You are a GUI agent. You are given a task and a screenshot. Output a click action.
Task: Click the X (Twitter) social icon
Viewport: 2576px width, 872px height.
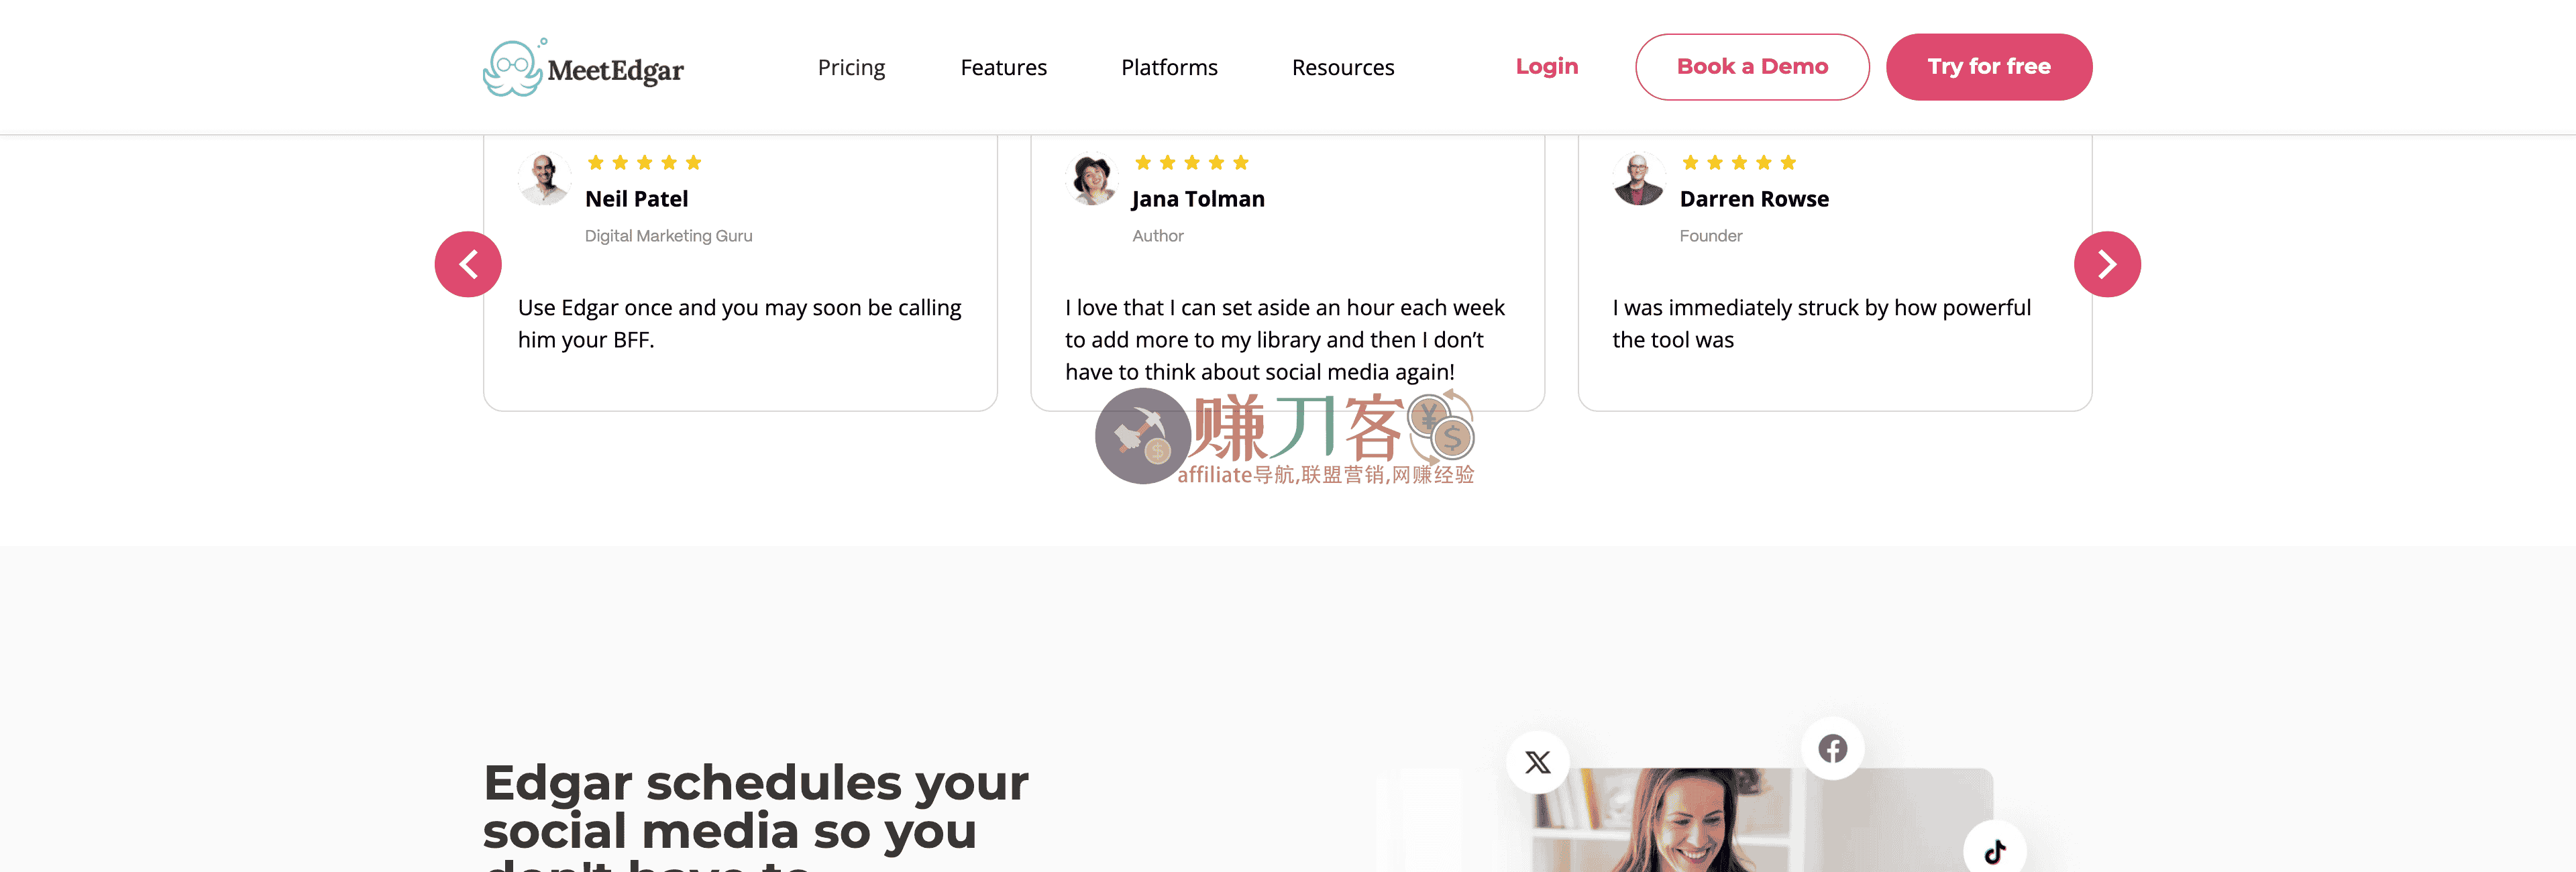[1537, 762]
